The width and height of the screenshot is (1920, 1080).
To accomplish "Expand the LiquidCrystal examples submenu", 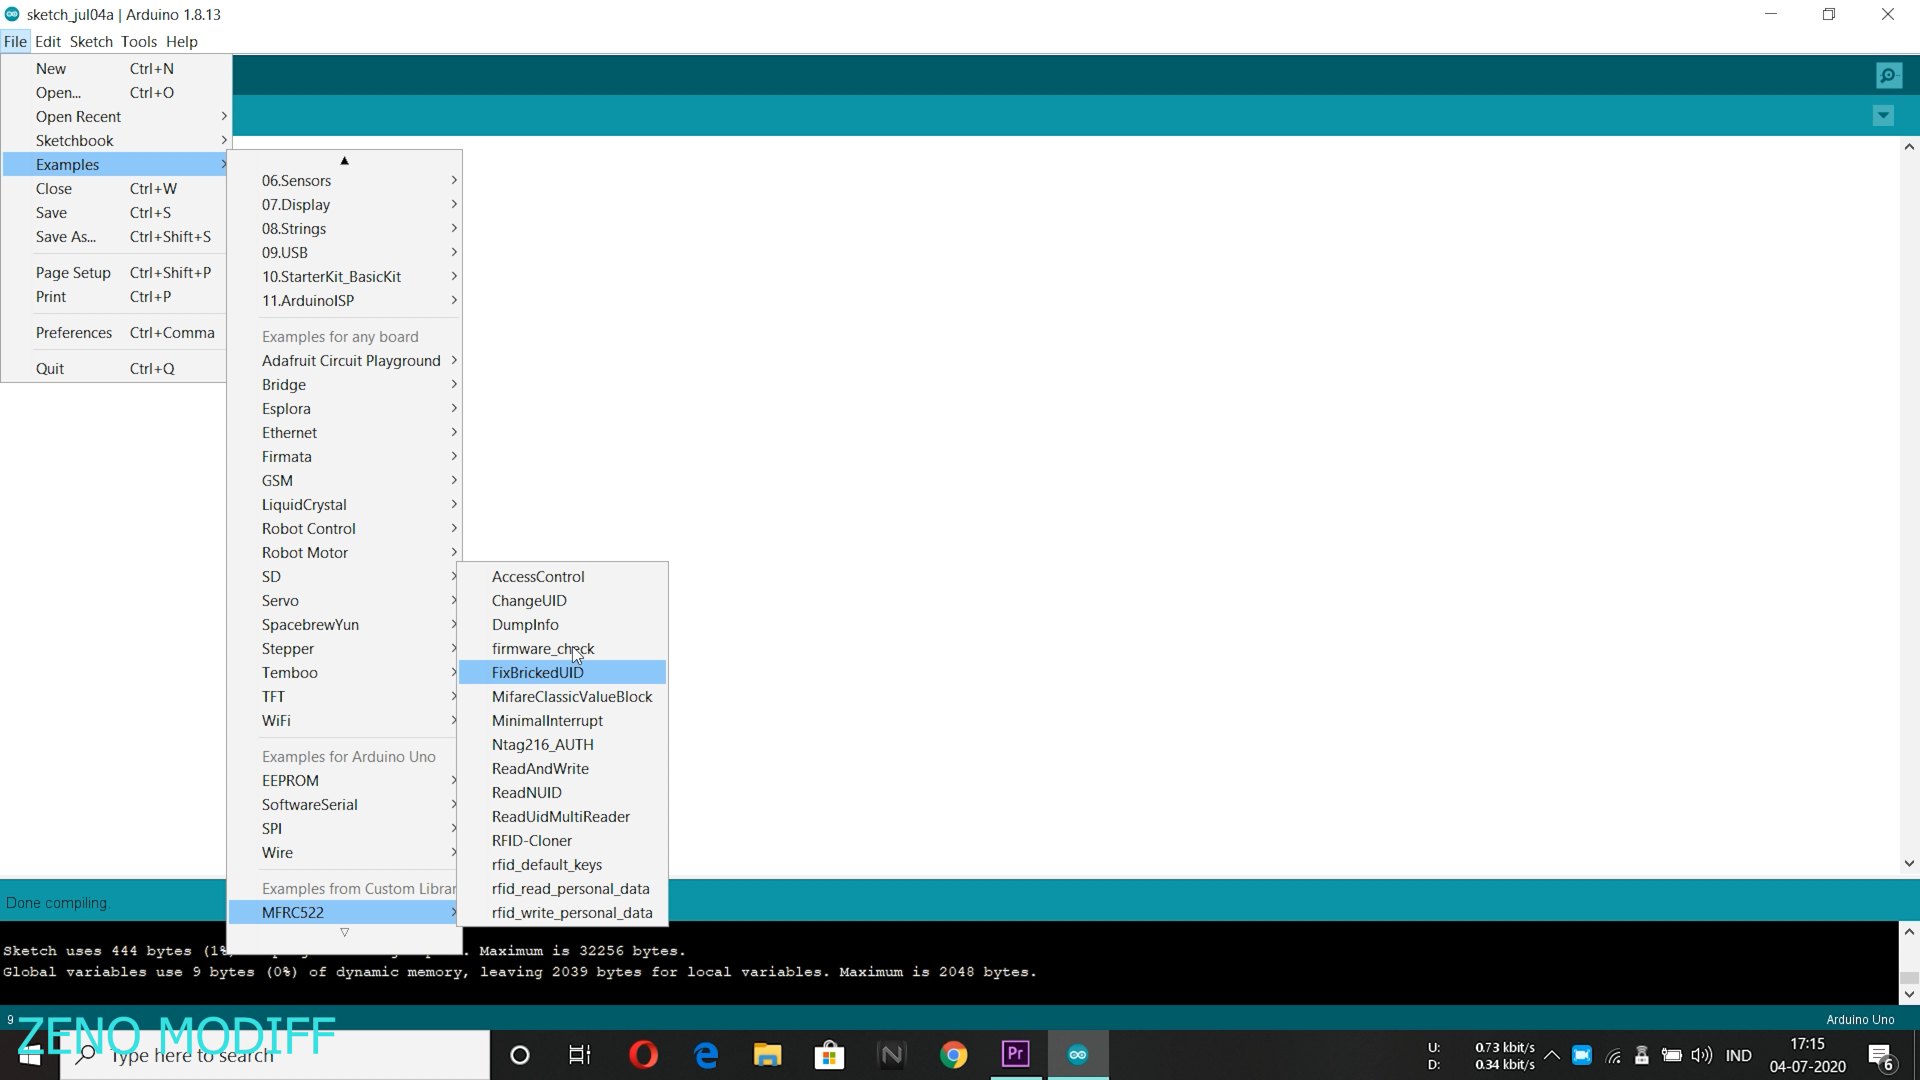I will point(345,505).
